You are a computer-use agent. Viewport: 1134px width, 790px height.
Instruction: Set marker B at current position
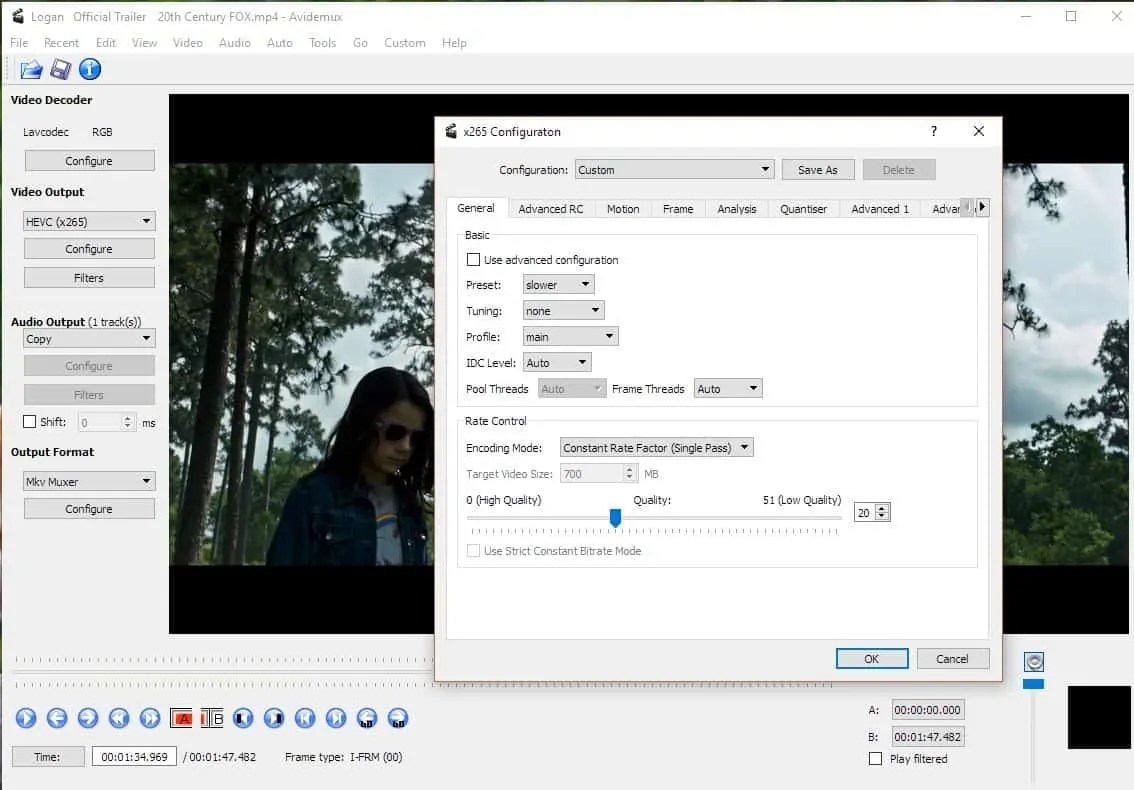(x=212, y=718)
